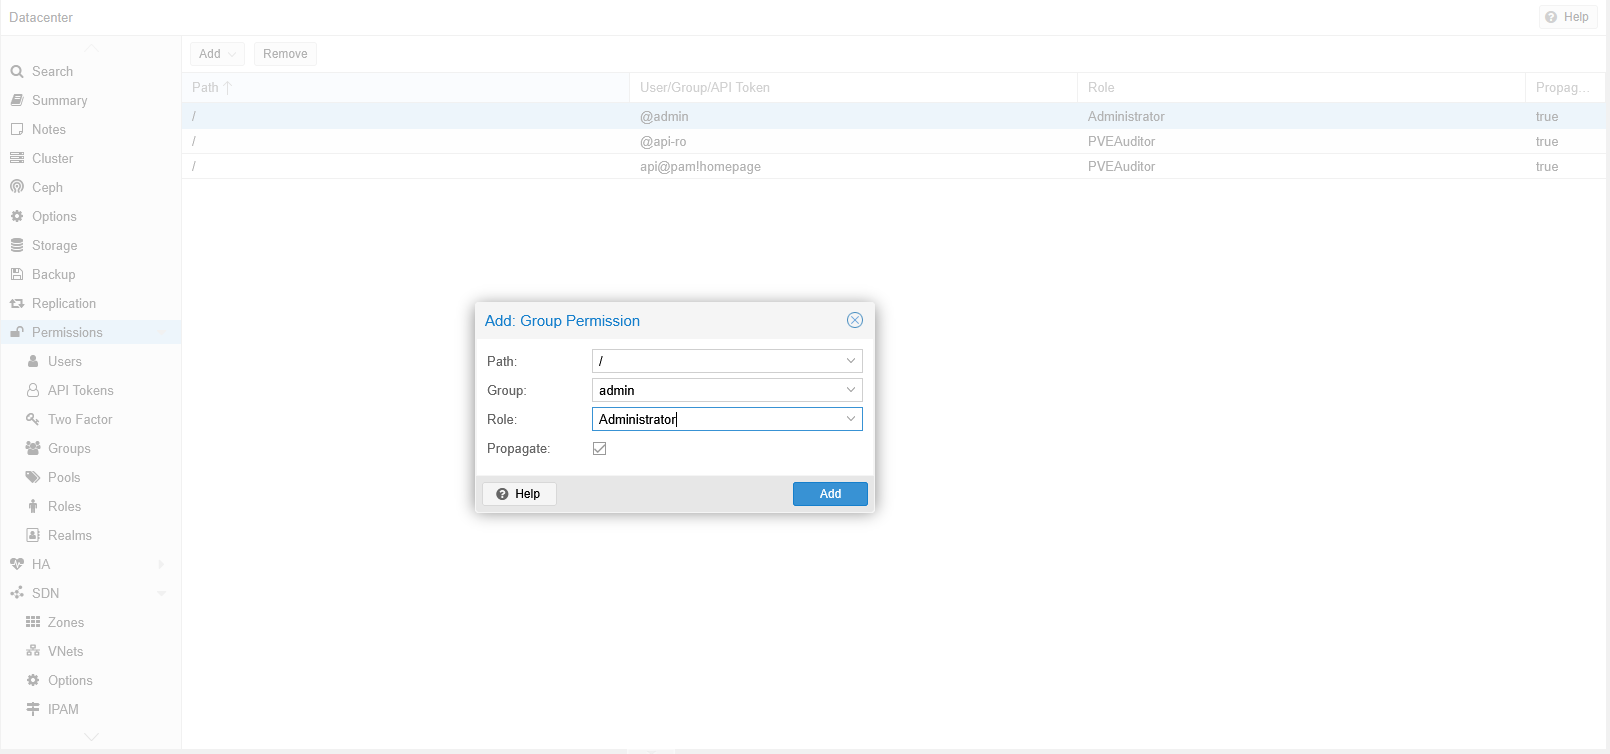This screenshot has width=1610, height=754.
Task: Click the sidebar scroll-down chevron
Action: coord(91,737)
